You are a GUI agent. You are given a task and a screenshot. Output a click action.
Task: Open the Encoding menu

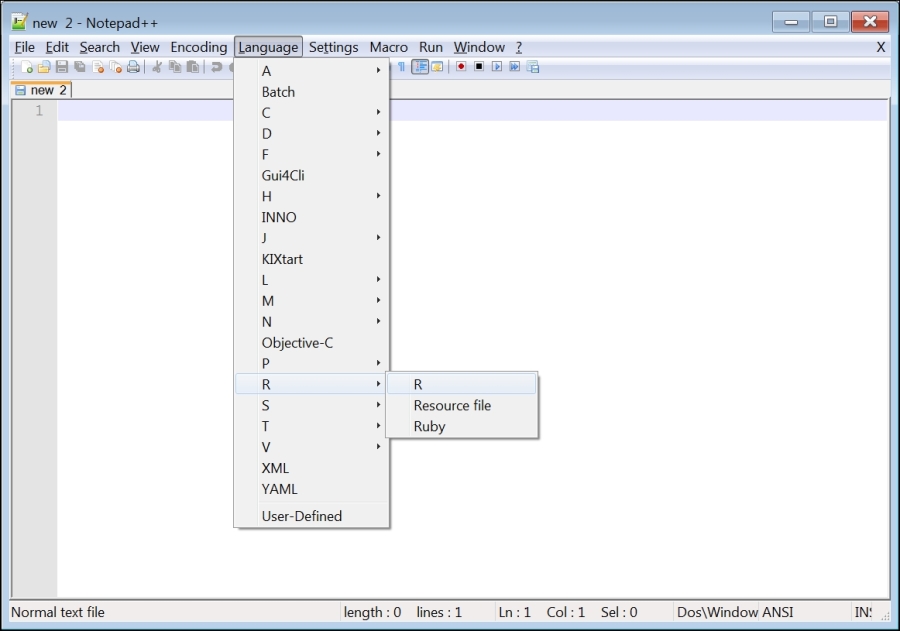199,47
